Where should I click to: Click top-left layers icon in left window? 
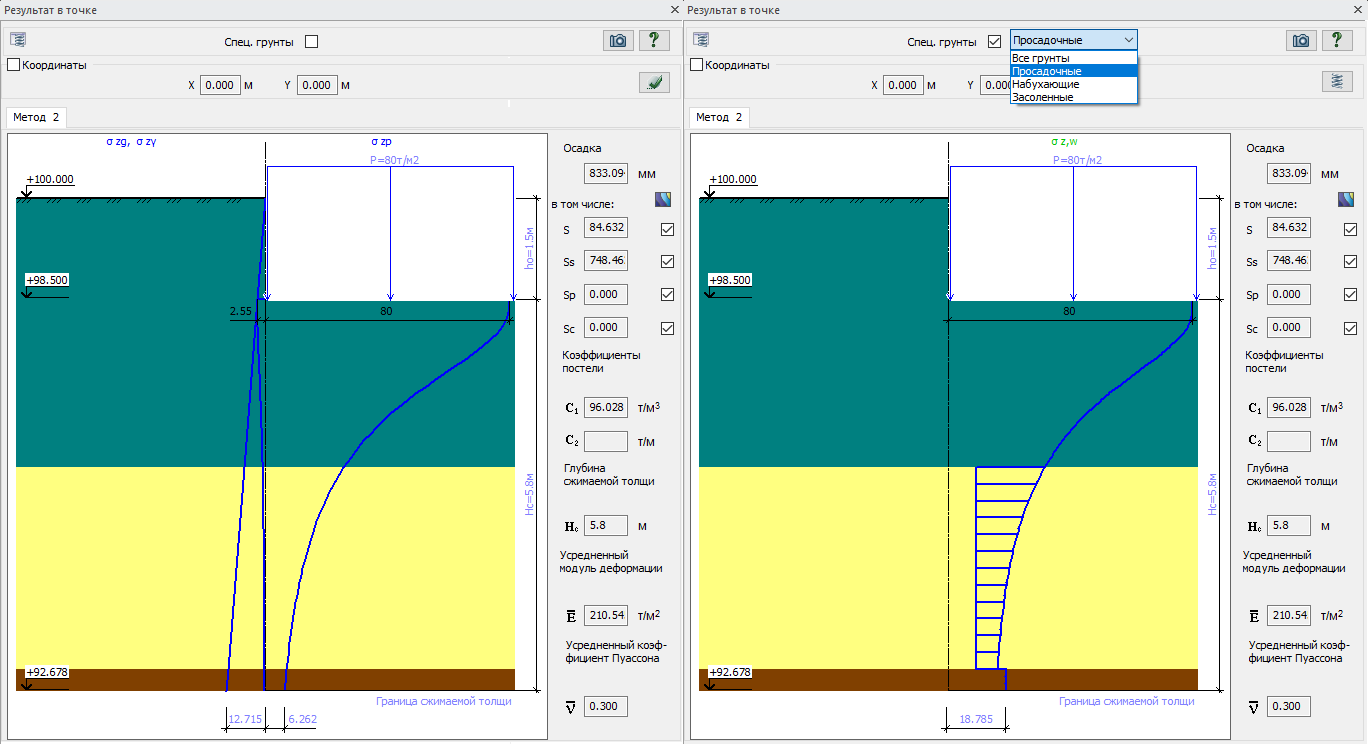coord(19,40)
